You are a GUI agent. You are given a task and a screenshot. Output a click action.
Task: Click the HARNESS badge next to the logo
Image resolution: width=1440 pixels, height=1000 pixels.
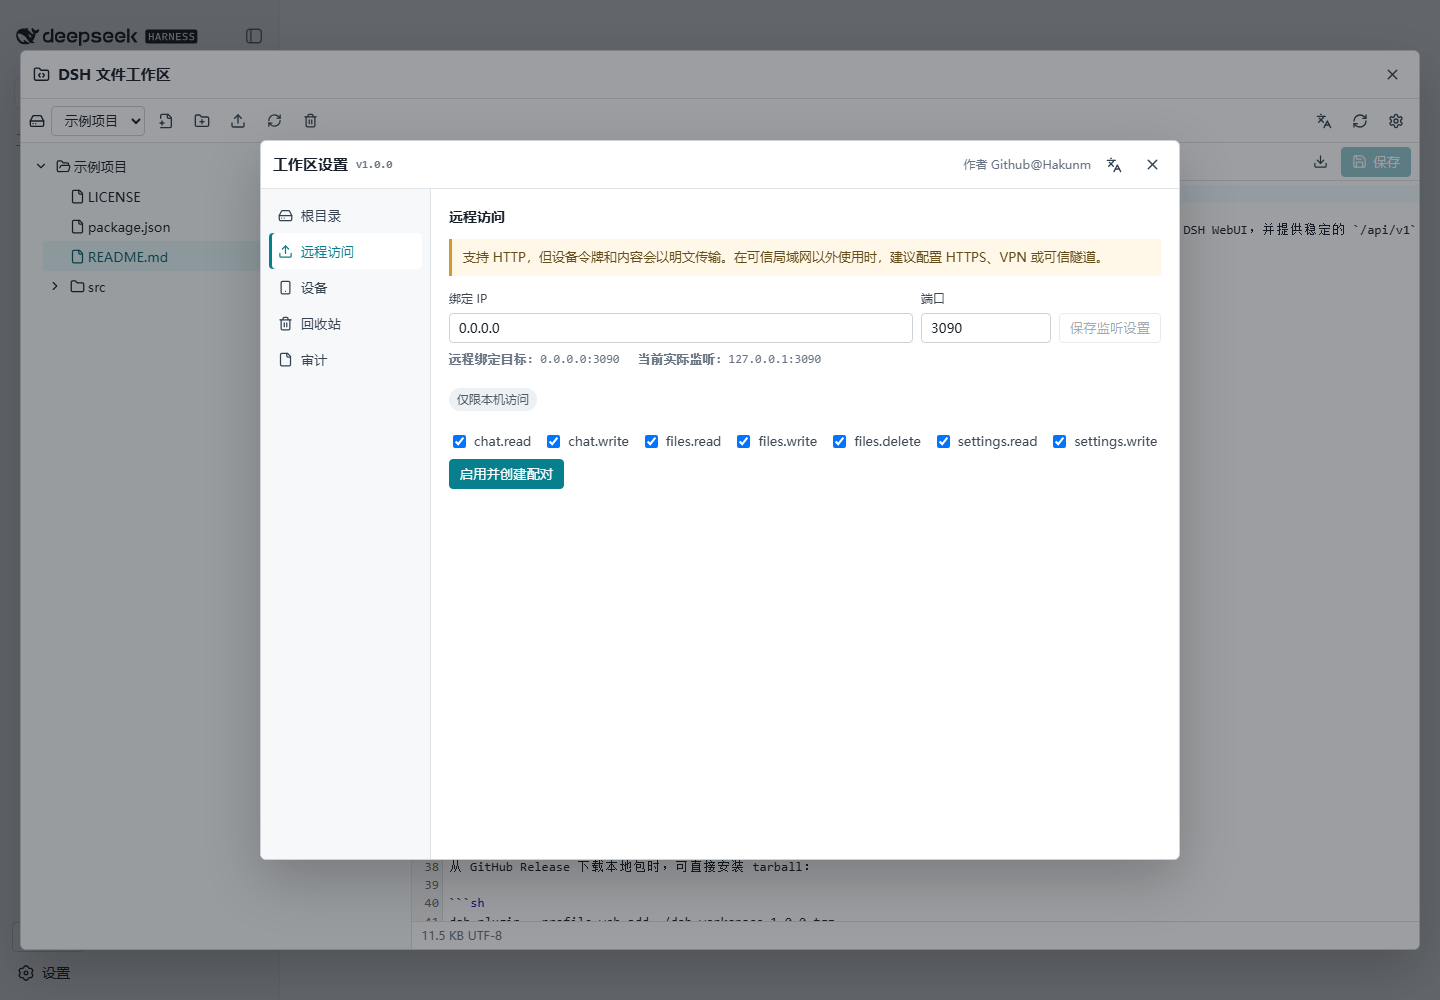[171, 37]
